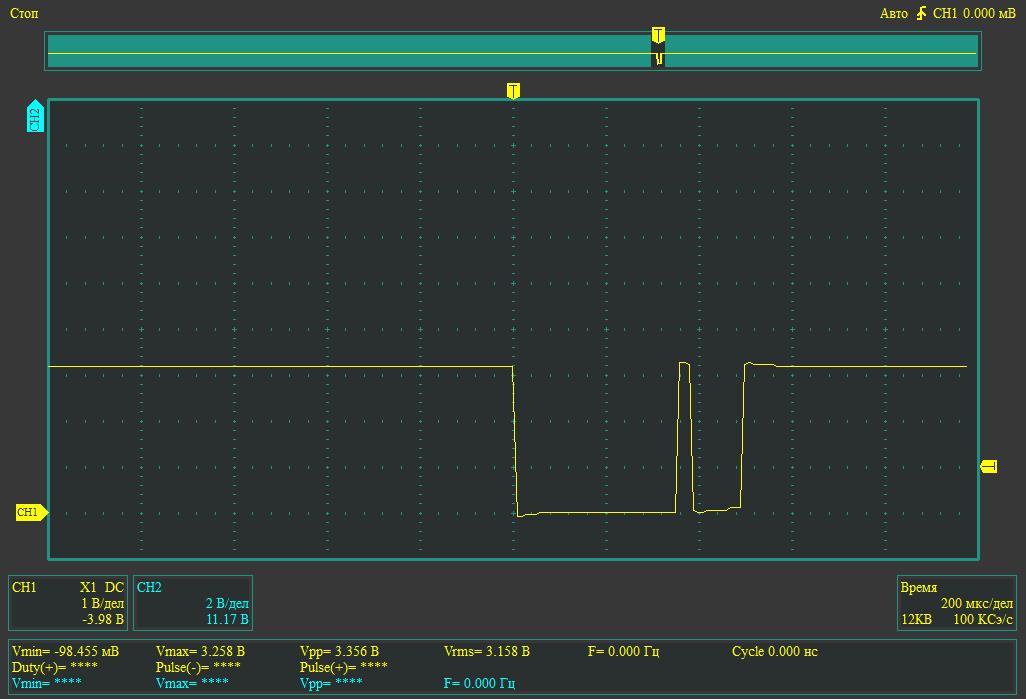Click 'Pulse(-)= ****' measurement
The height and width of the screenshot is (699, 1026).
click(198, 667)
